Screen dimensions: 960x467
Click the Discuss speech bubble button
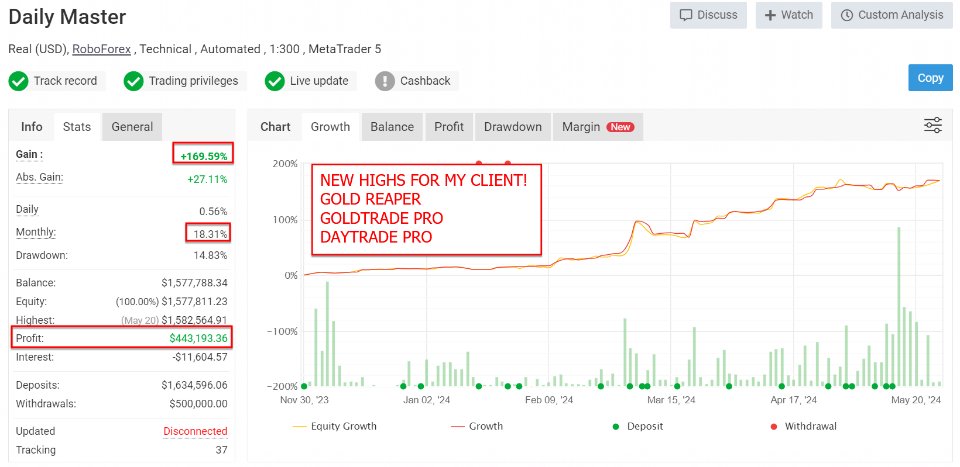click(x=709, y=15)
